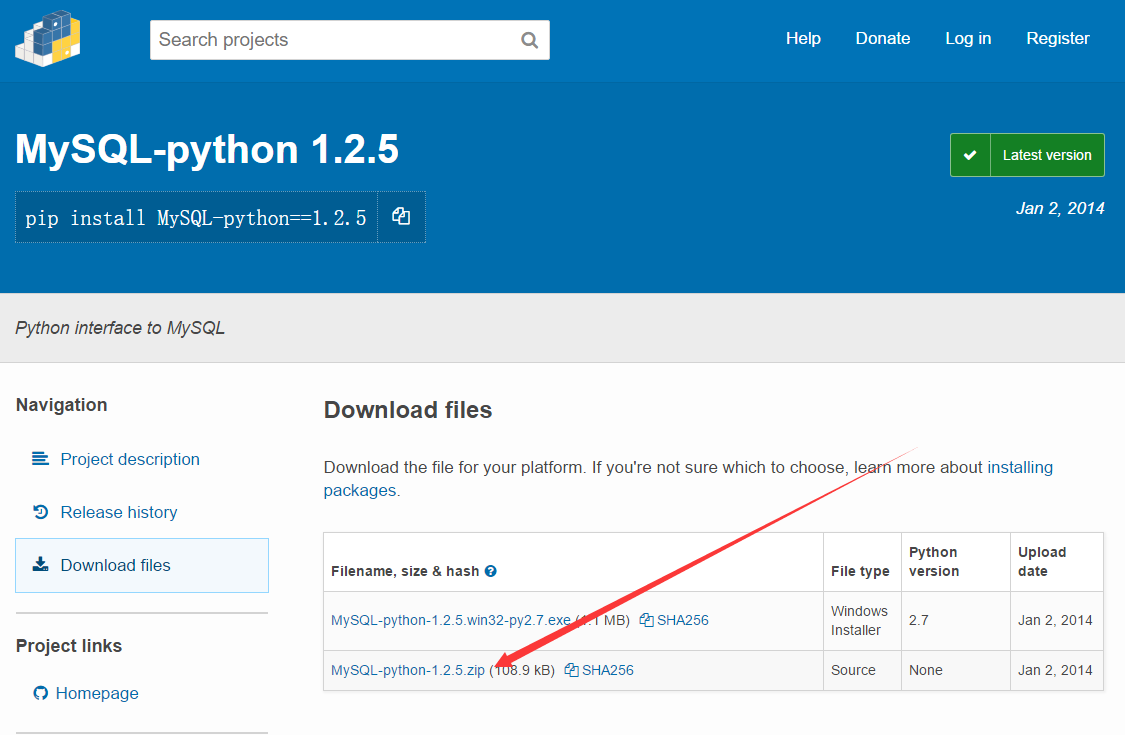The image size is (1125, 735).
Task: Click the Project description list icon
Action: [x=40, y=459]
